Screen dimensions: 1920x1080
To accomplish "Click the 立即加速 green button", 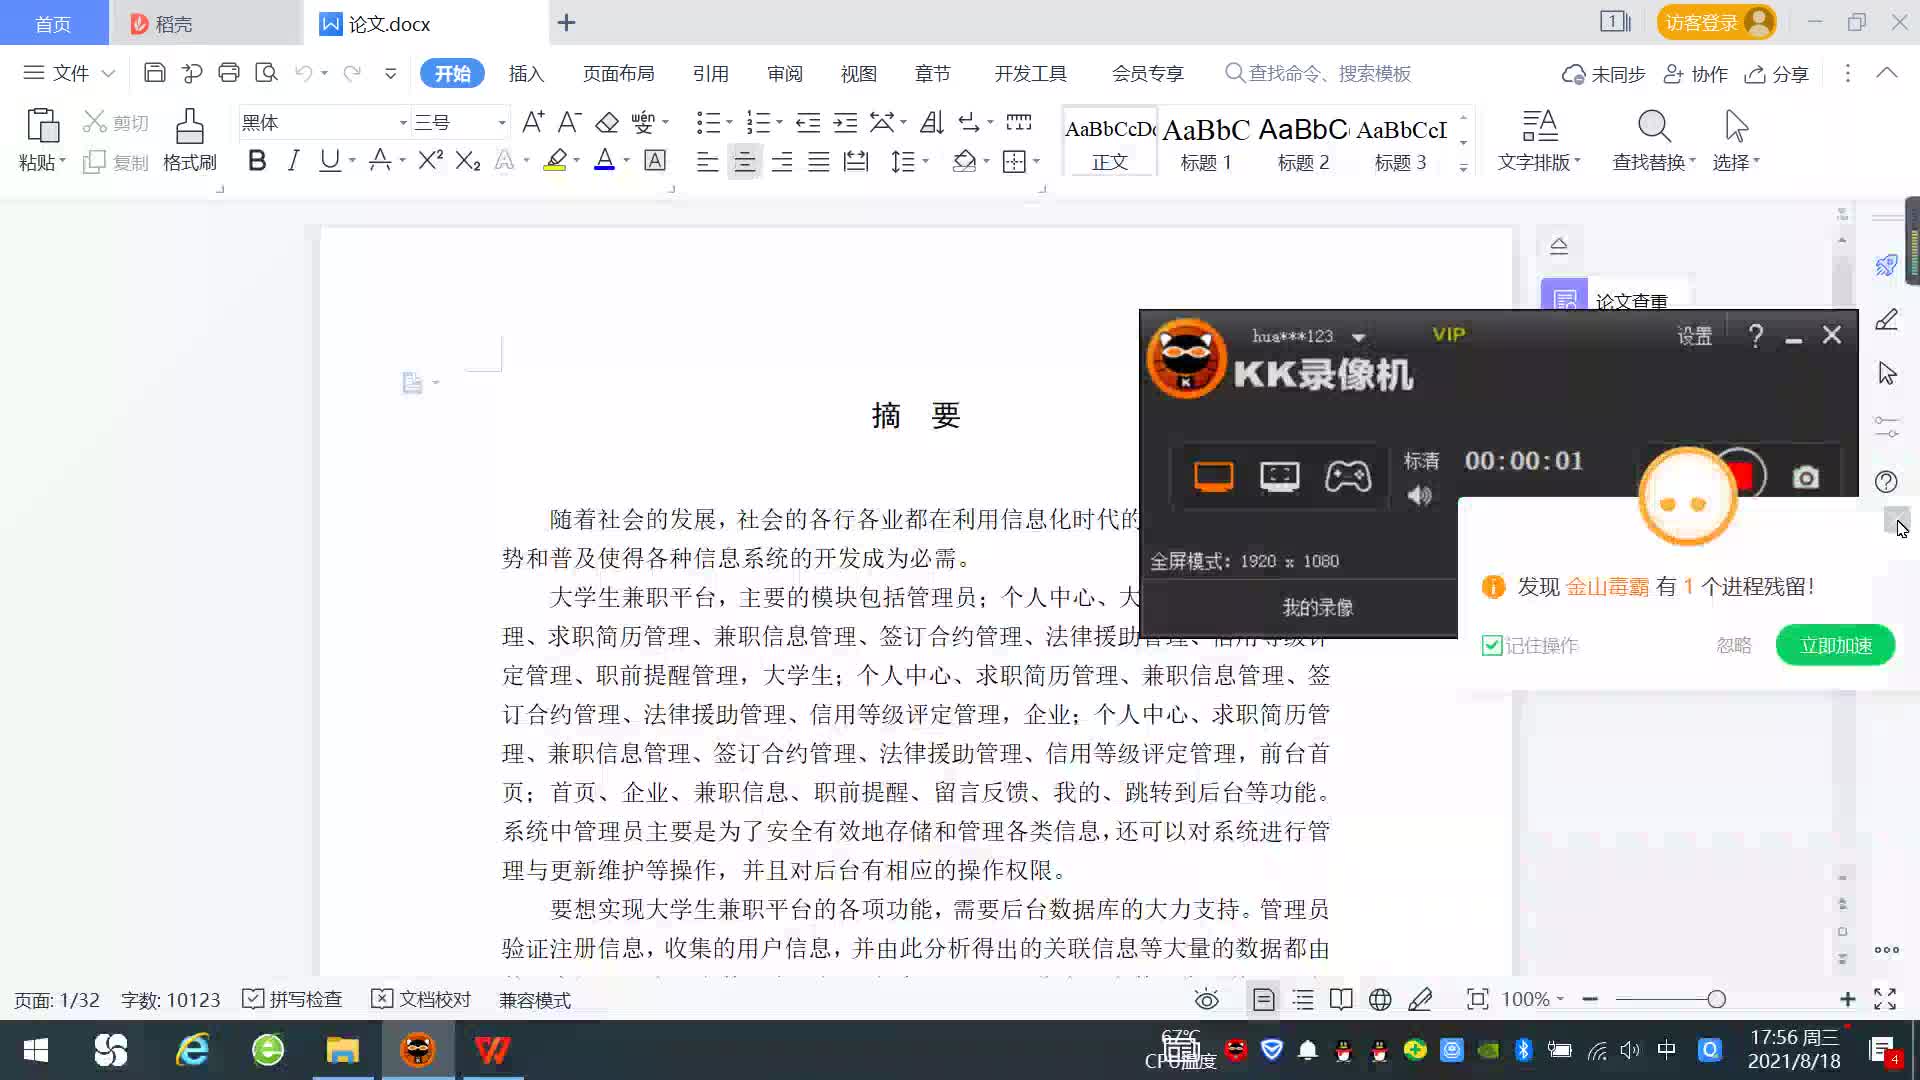I will [1835, 645].
